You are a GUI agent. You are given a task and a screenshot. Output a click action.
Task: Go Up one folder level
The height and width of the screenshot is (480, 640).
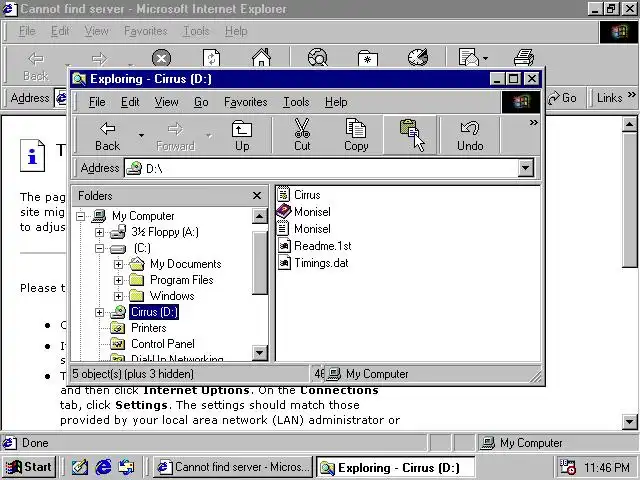[242, 136]
